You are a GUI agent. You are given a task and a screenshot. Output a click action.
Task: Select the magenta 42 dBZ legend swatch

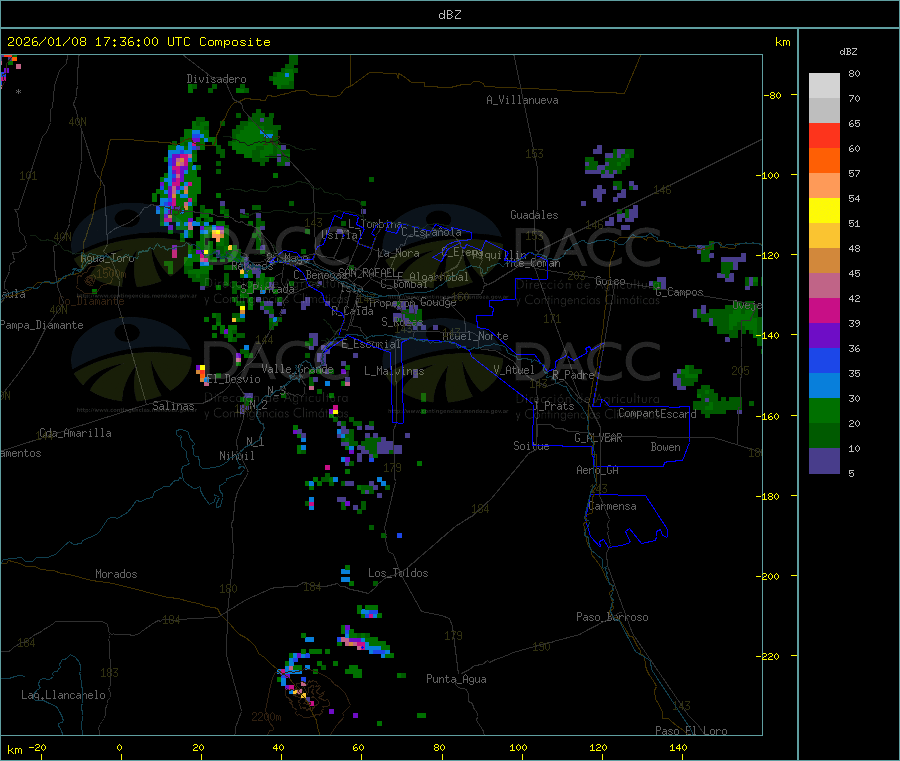[824, 310]
